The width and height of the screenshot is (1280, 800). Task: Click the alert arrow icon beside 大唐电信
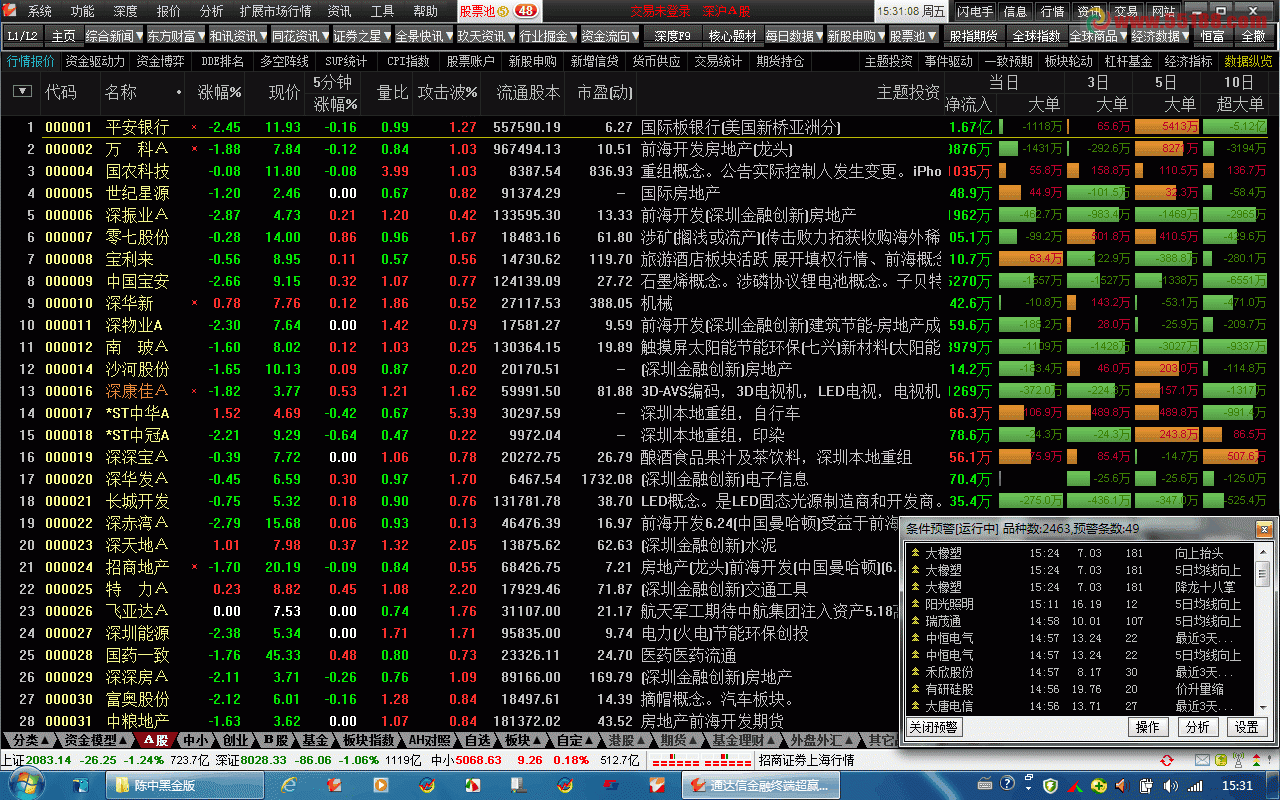[x=915, y=705]
